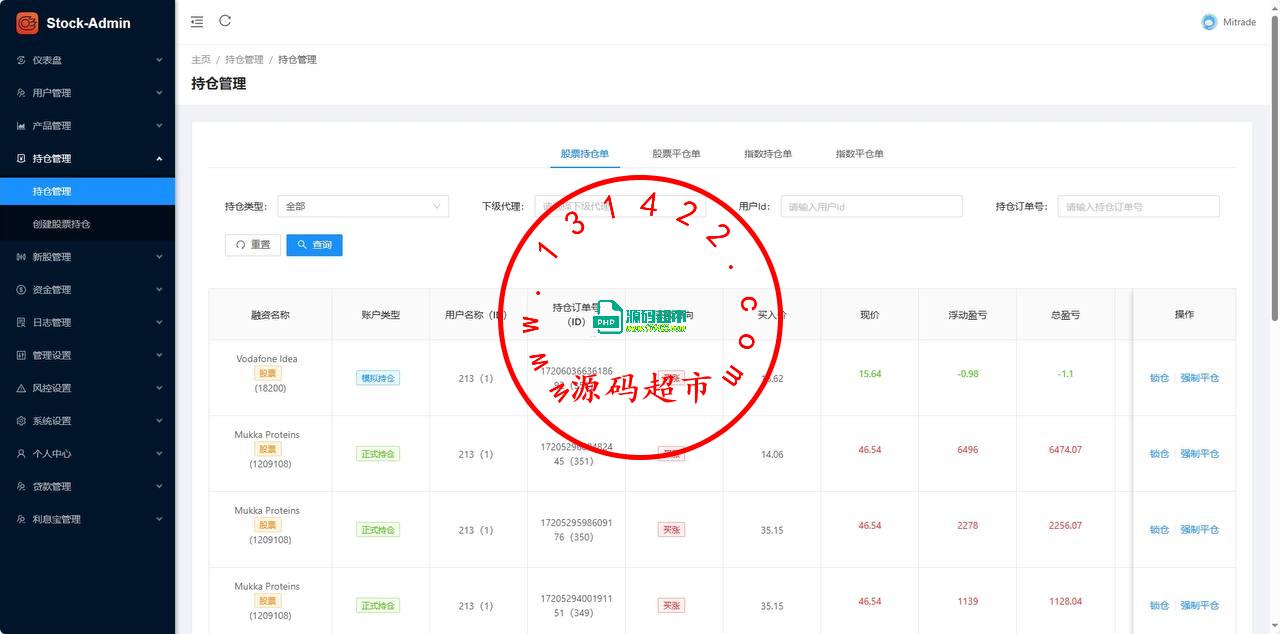Click the Vodafone Idea stock name

267,359
